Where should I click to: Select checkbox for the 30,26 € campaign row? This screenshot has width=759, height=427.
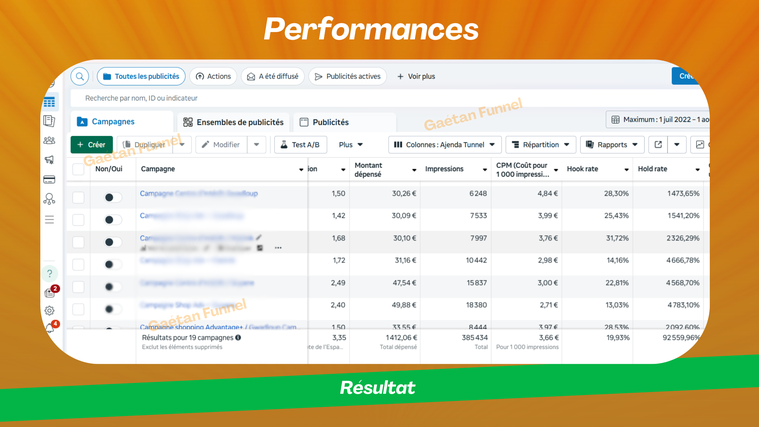pyautogui.click(x=78, y=197)
